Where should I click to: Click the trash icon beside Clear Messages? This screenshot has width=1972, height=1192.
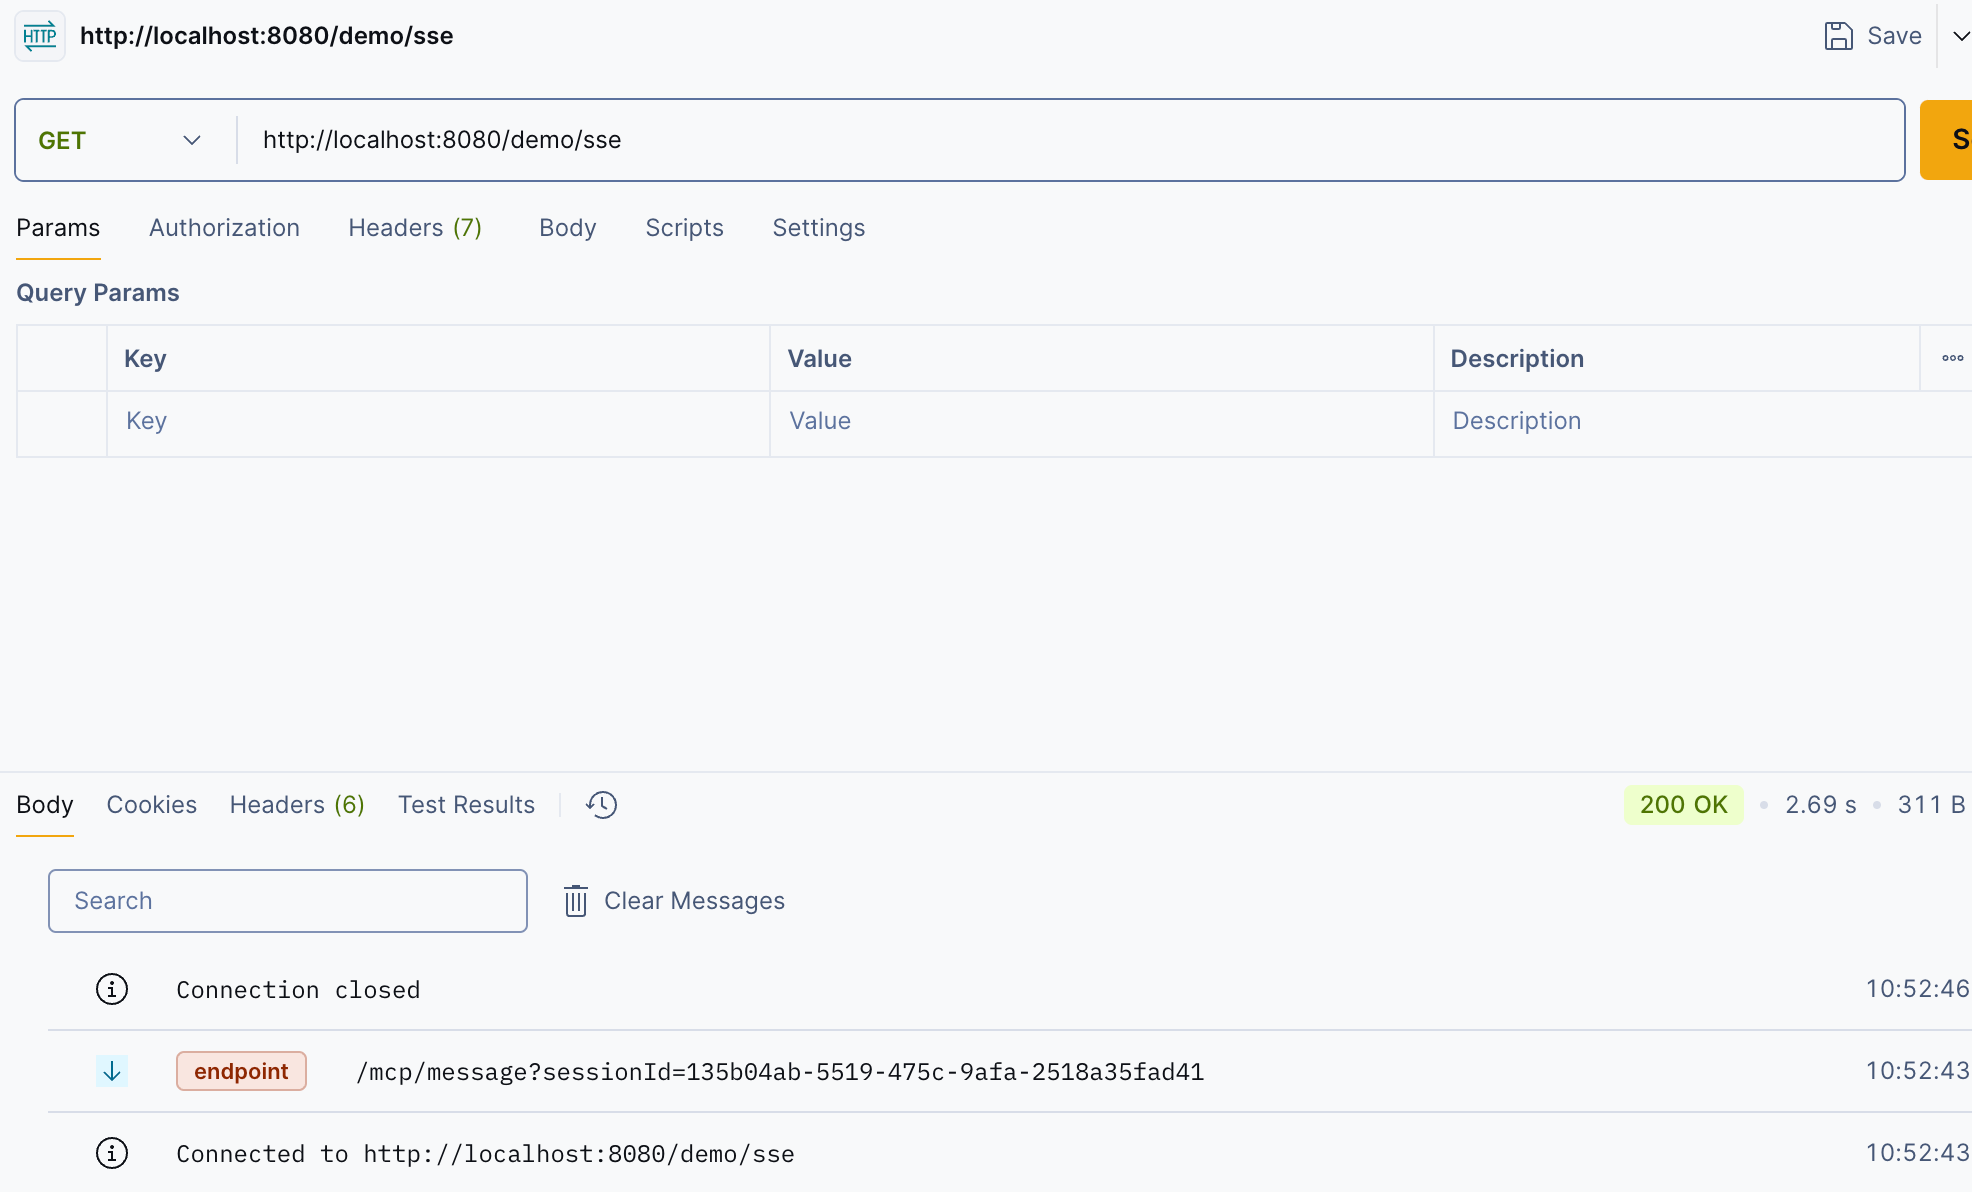(576, 900)
